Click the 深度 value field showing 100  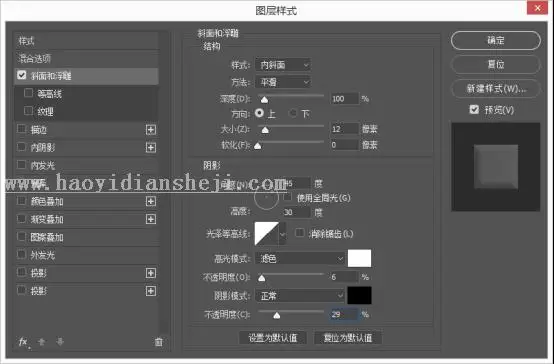pos(345,99)
